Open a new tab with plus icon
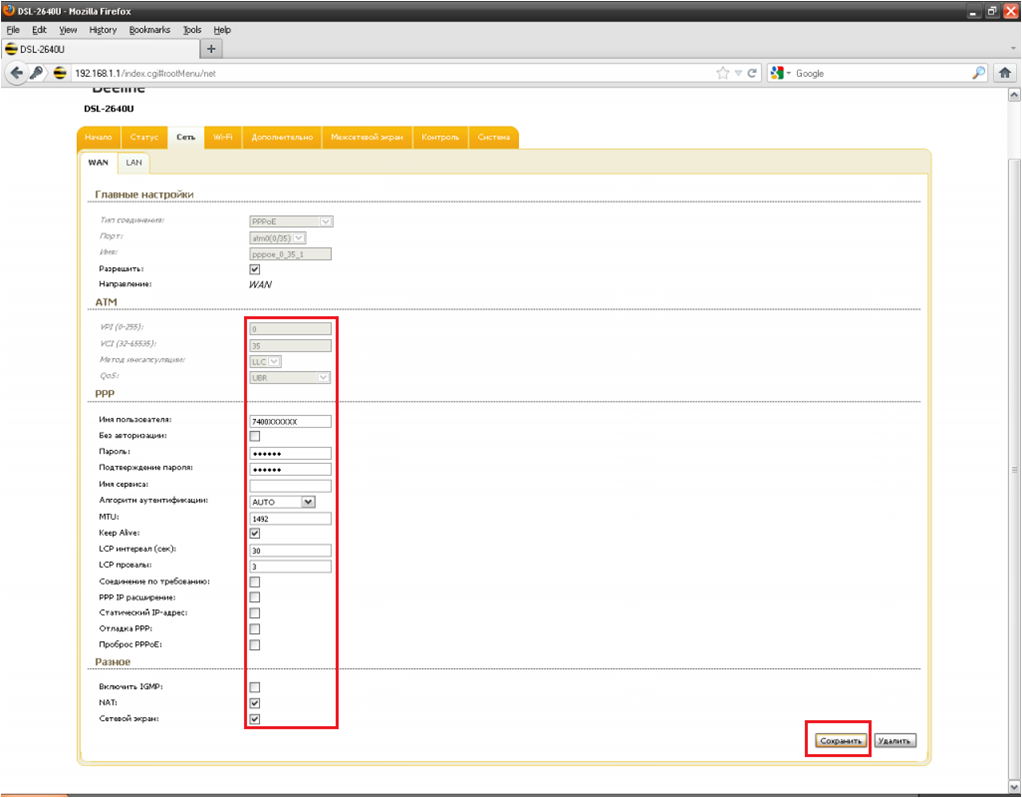The height and width of the screenshot is (798, 1022). [211, 49]
